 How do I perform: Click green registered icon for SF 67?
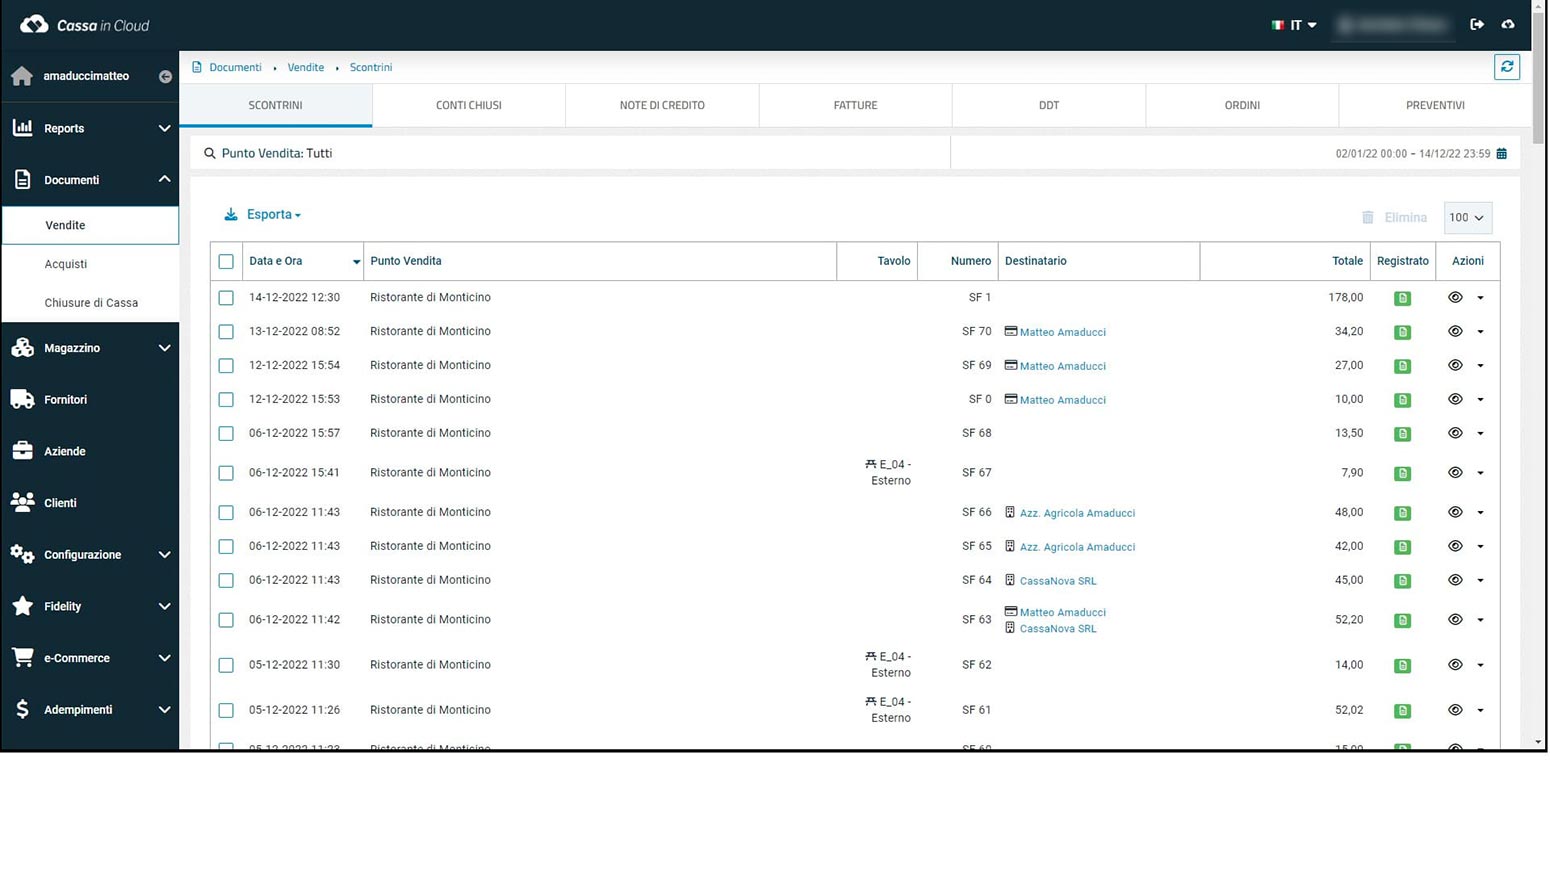(1403, 473)
